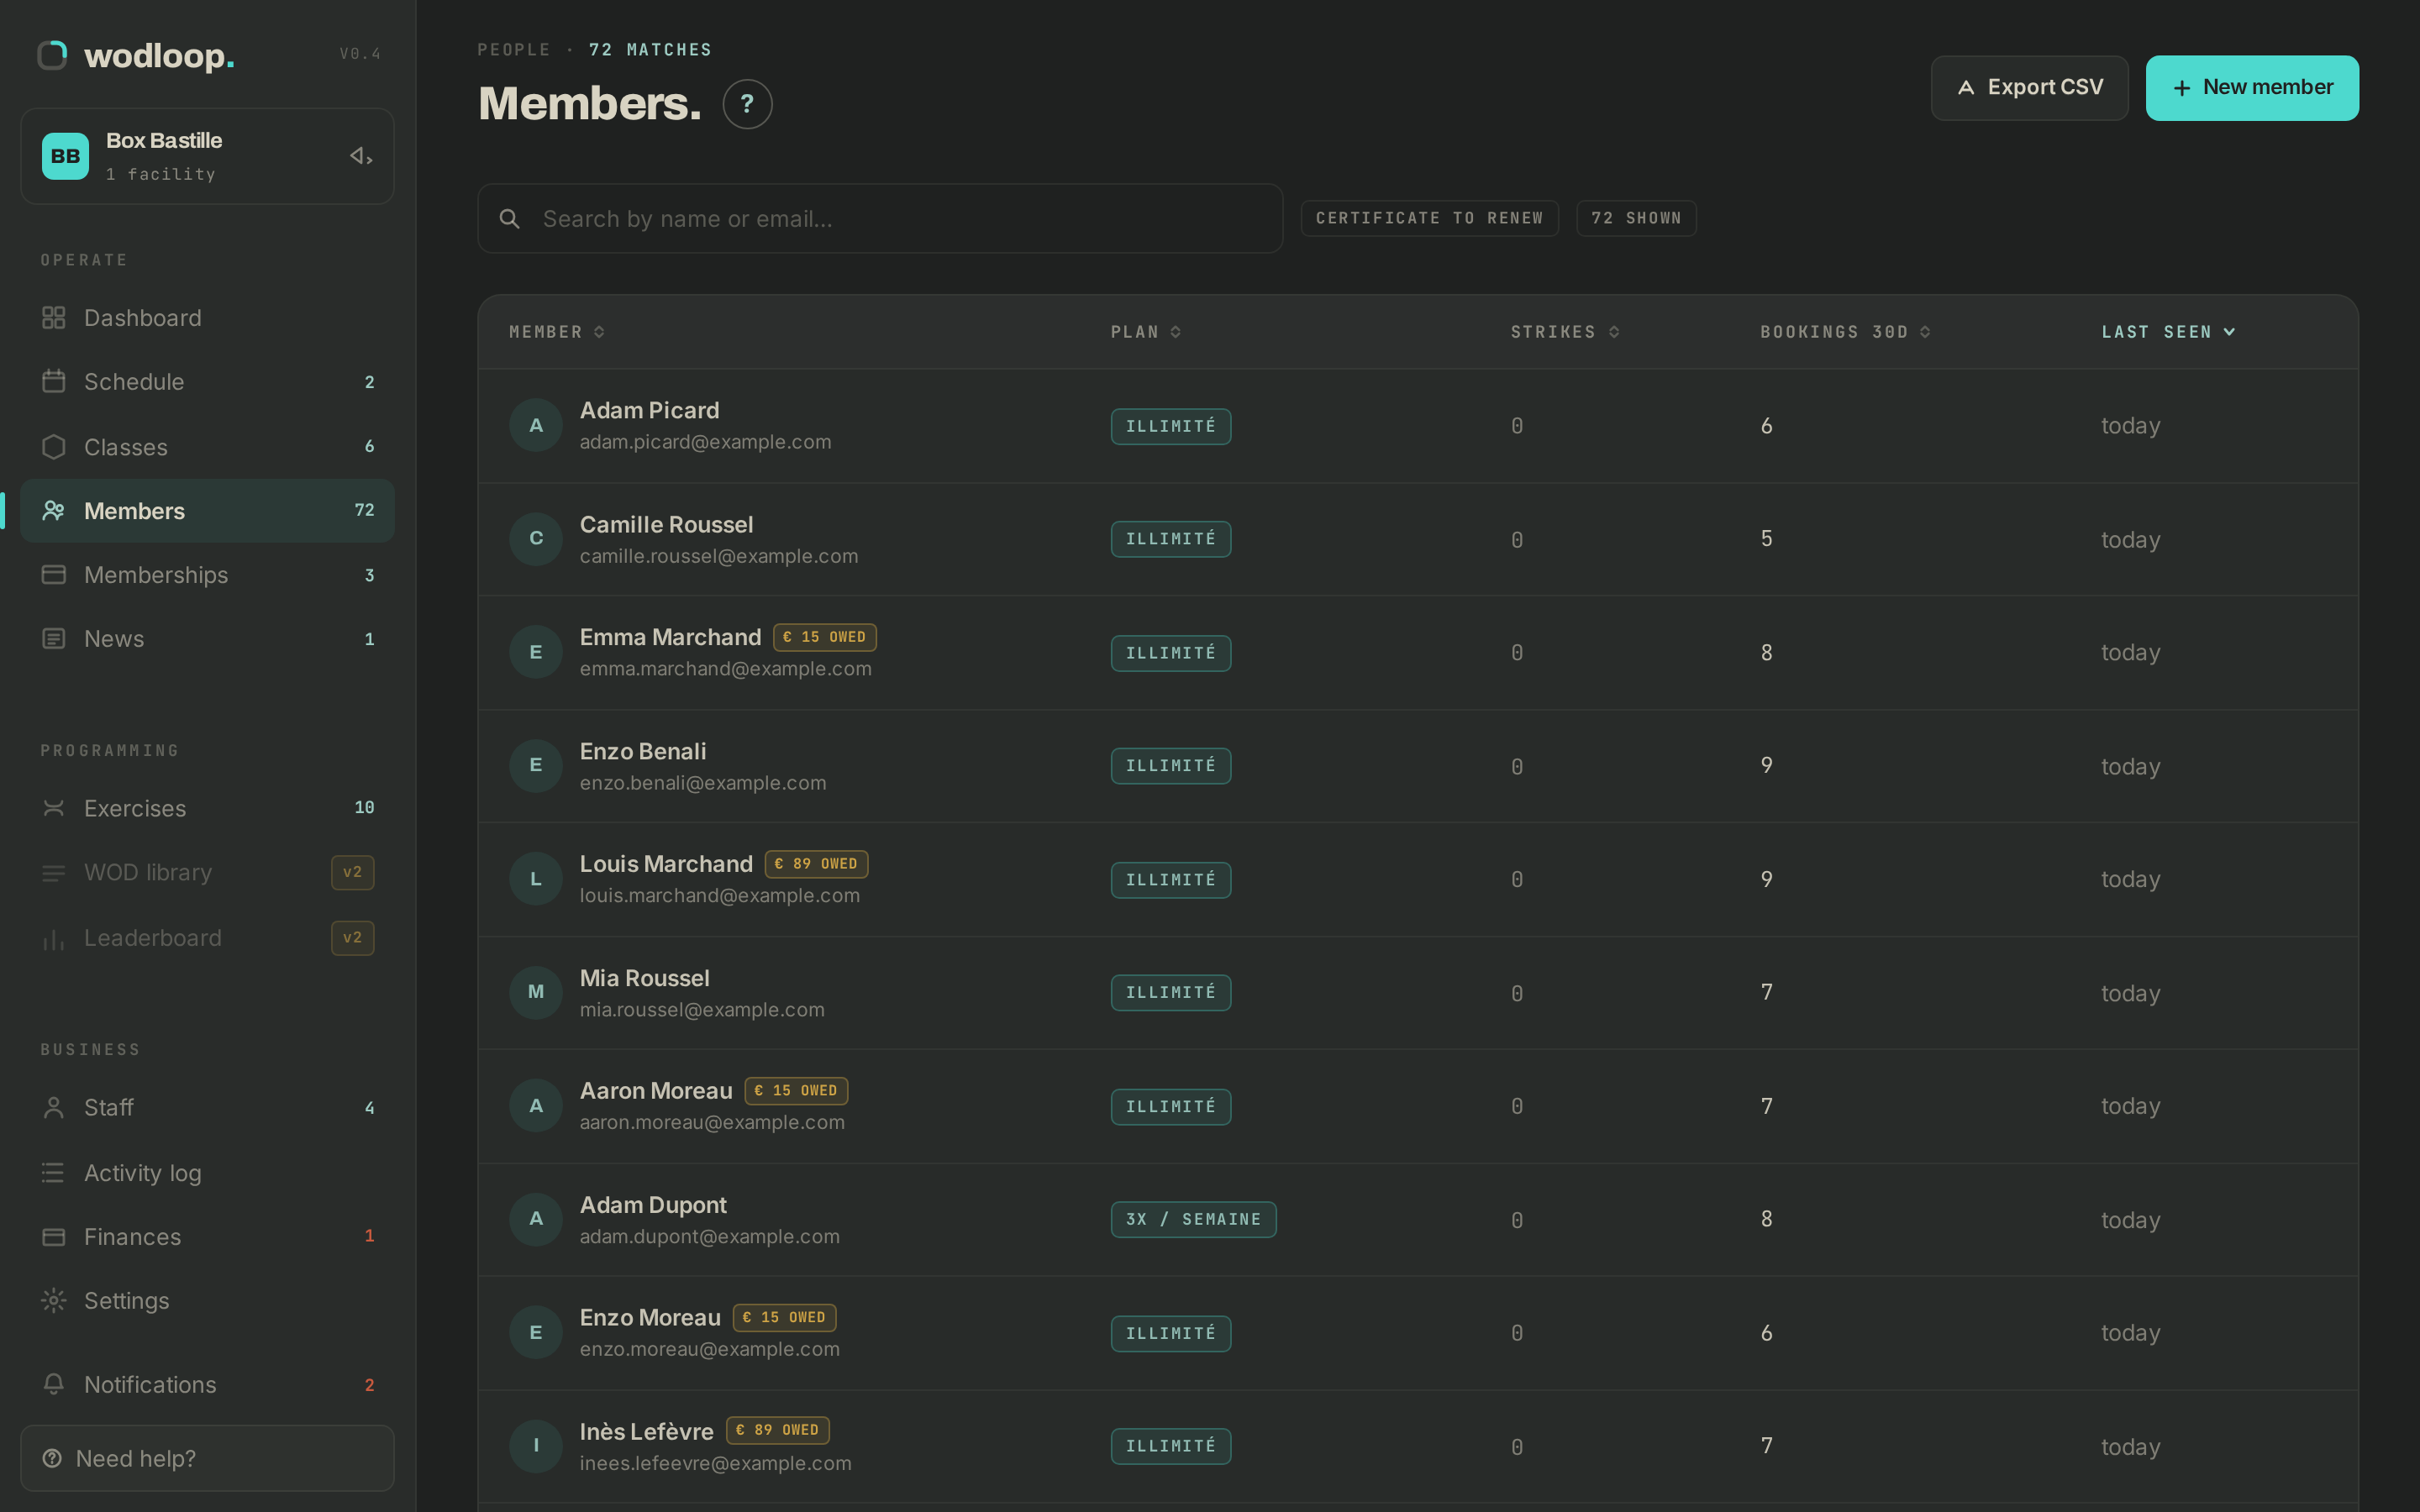Click the Exercises barbell icon

(x=54, y=808)
